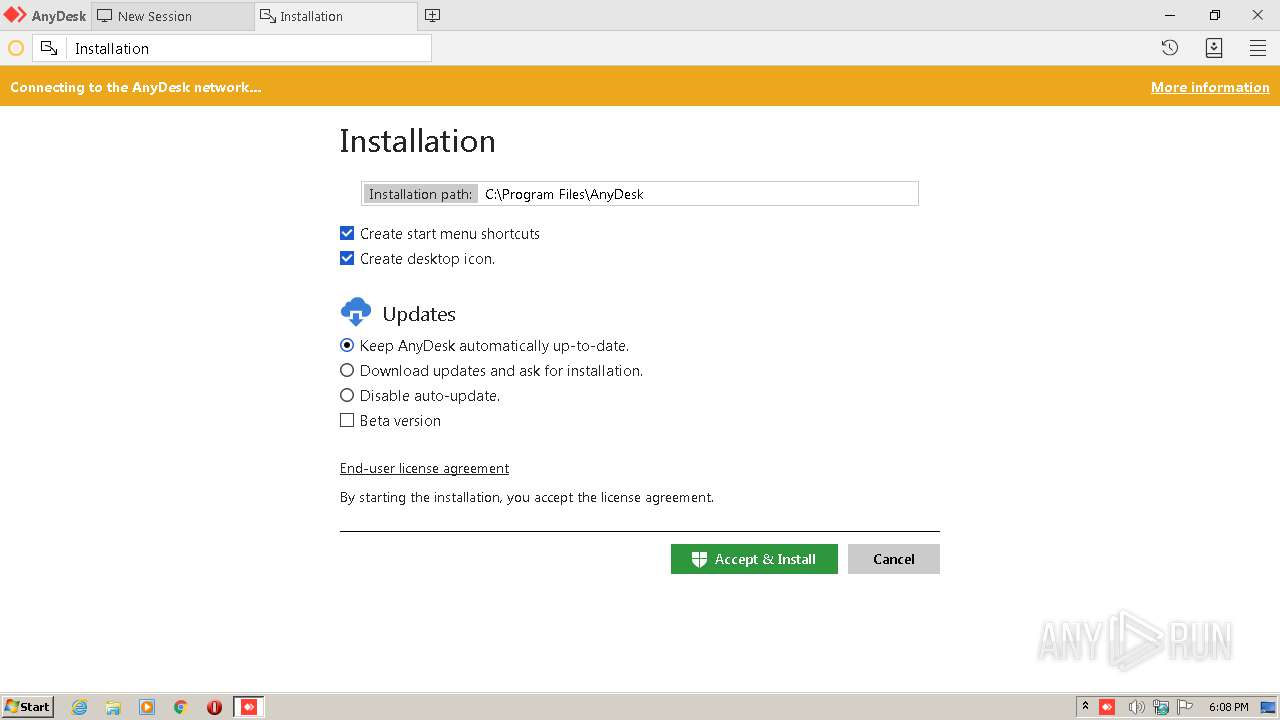Enable Beta version checkbox

pyautogui.click(x=347, y=420)
